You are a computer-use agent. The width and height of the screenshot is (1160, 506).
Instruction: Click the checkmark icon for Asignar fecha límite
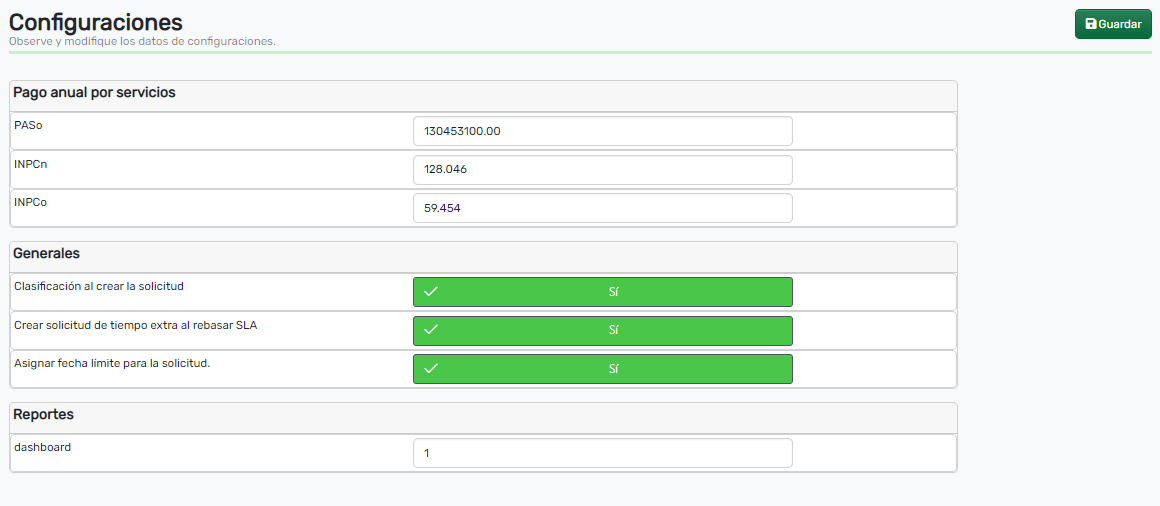pos(431,369)
